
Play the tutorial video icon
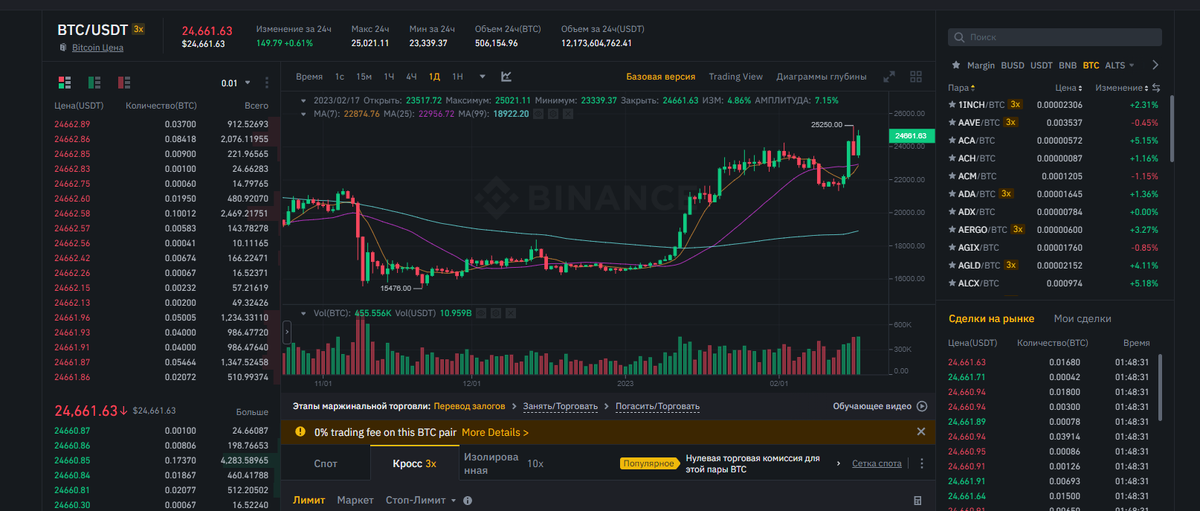click(922, 406)
